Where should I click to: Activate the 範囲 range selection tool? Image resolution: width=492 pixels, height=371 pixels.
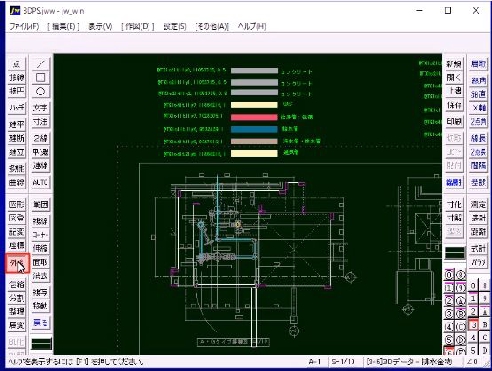40,204
